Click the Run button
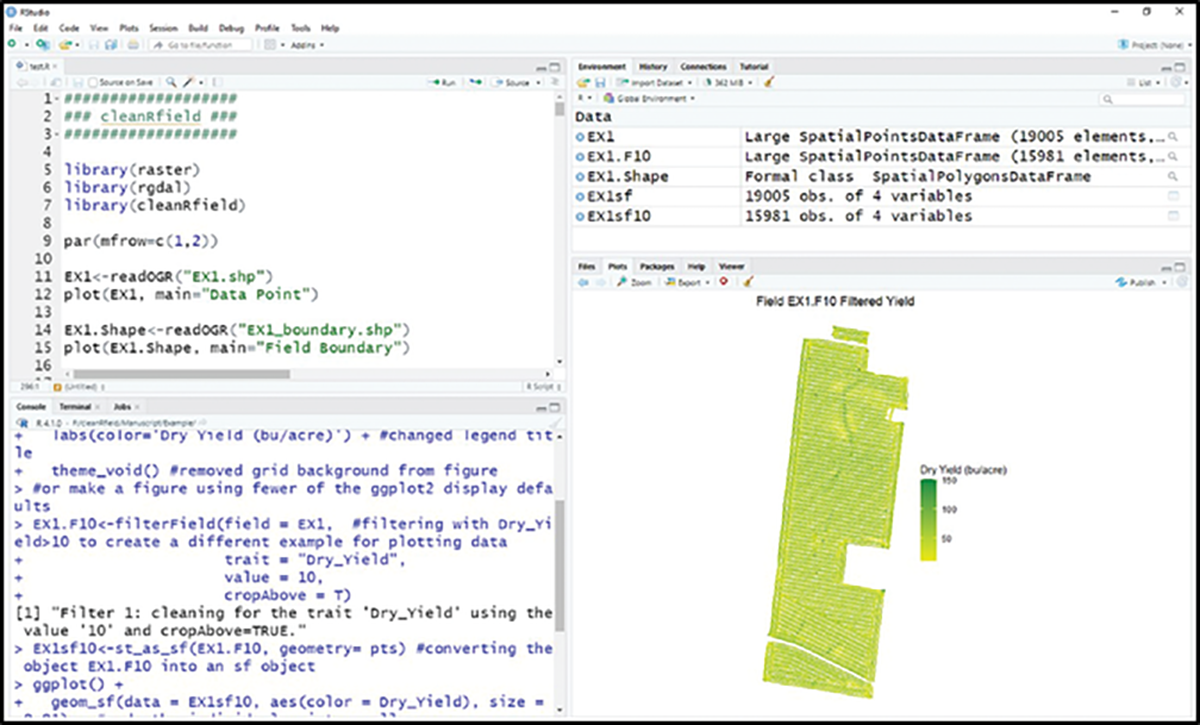The image size is (1200, 725). 444,82
